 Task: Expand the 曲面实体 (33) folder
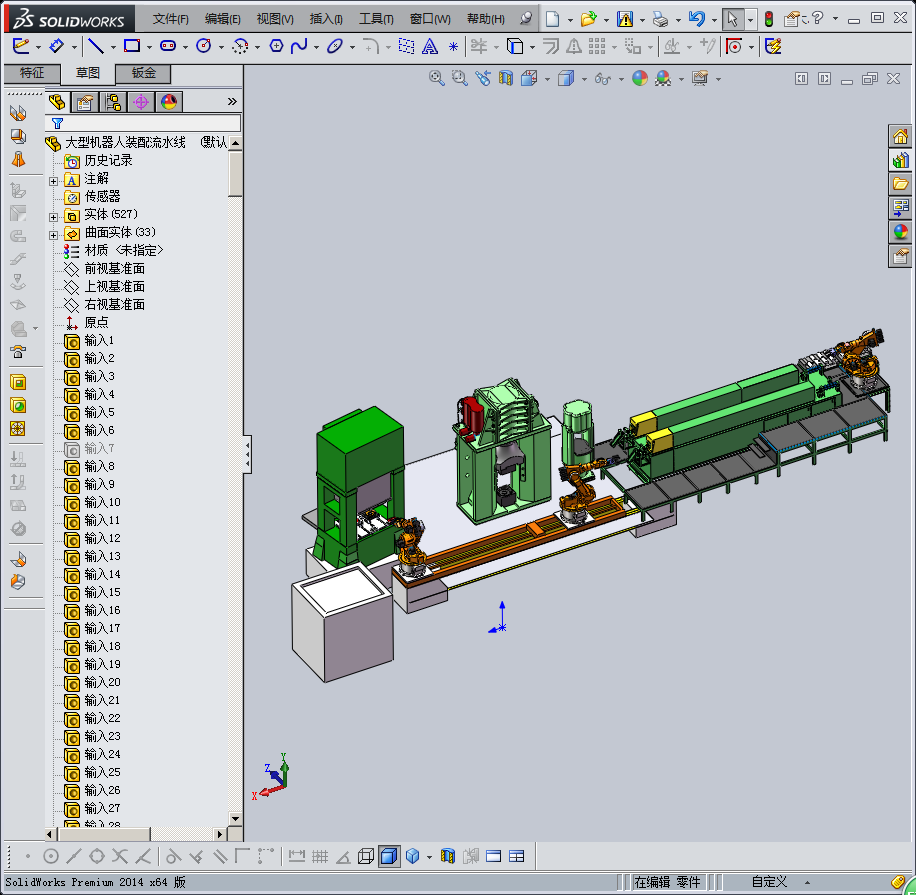coord(54,233)
